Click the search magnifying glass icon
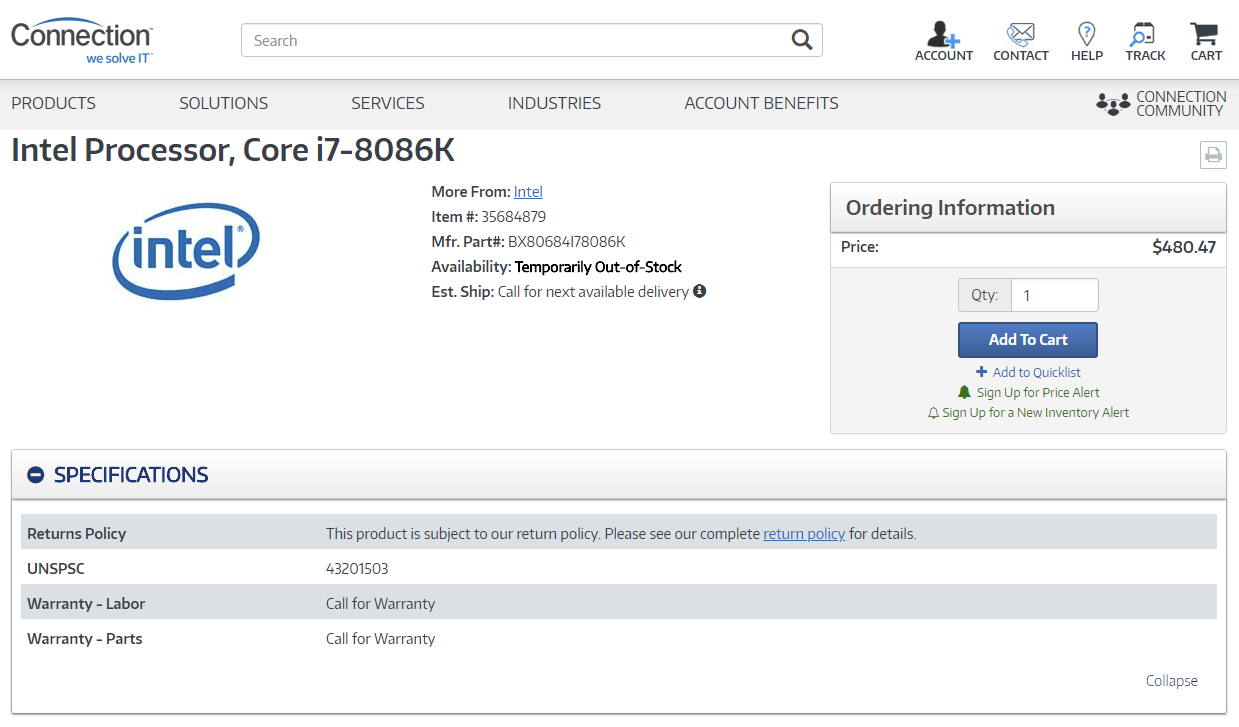Viewport: 1239px width, 727px height. 801,39
